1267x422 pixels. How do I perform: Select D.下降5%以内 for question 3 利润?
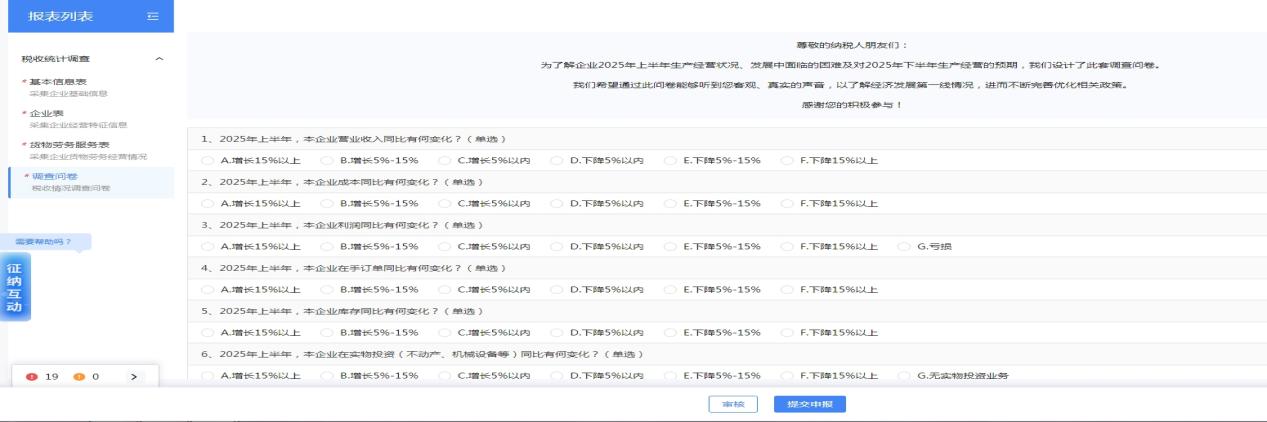point(556,246)
